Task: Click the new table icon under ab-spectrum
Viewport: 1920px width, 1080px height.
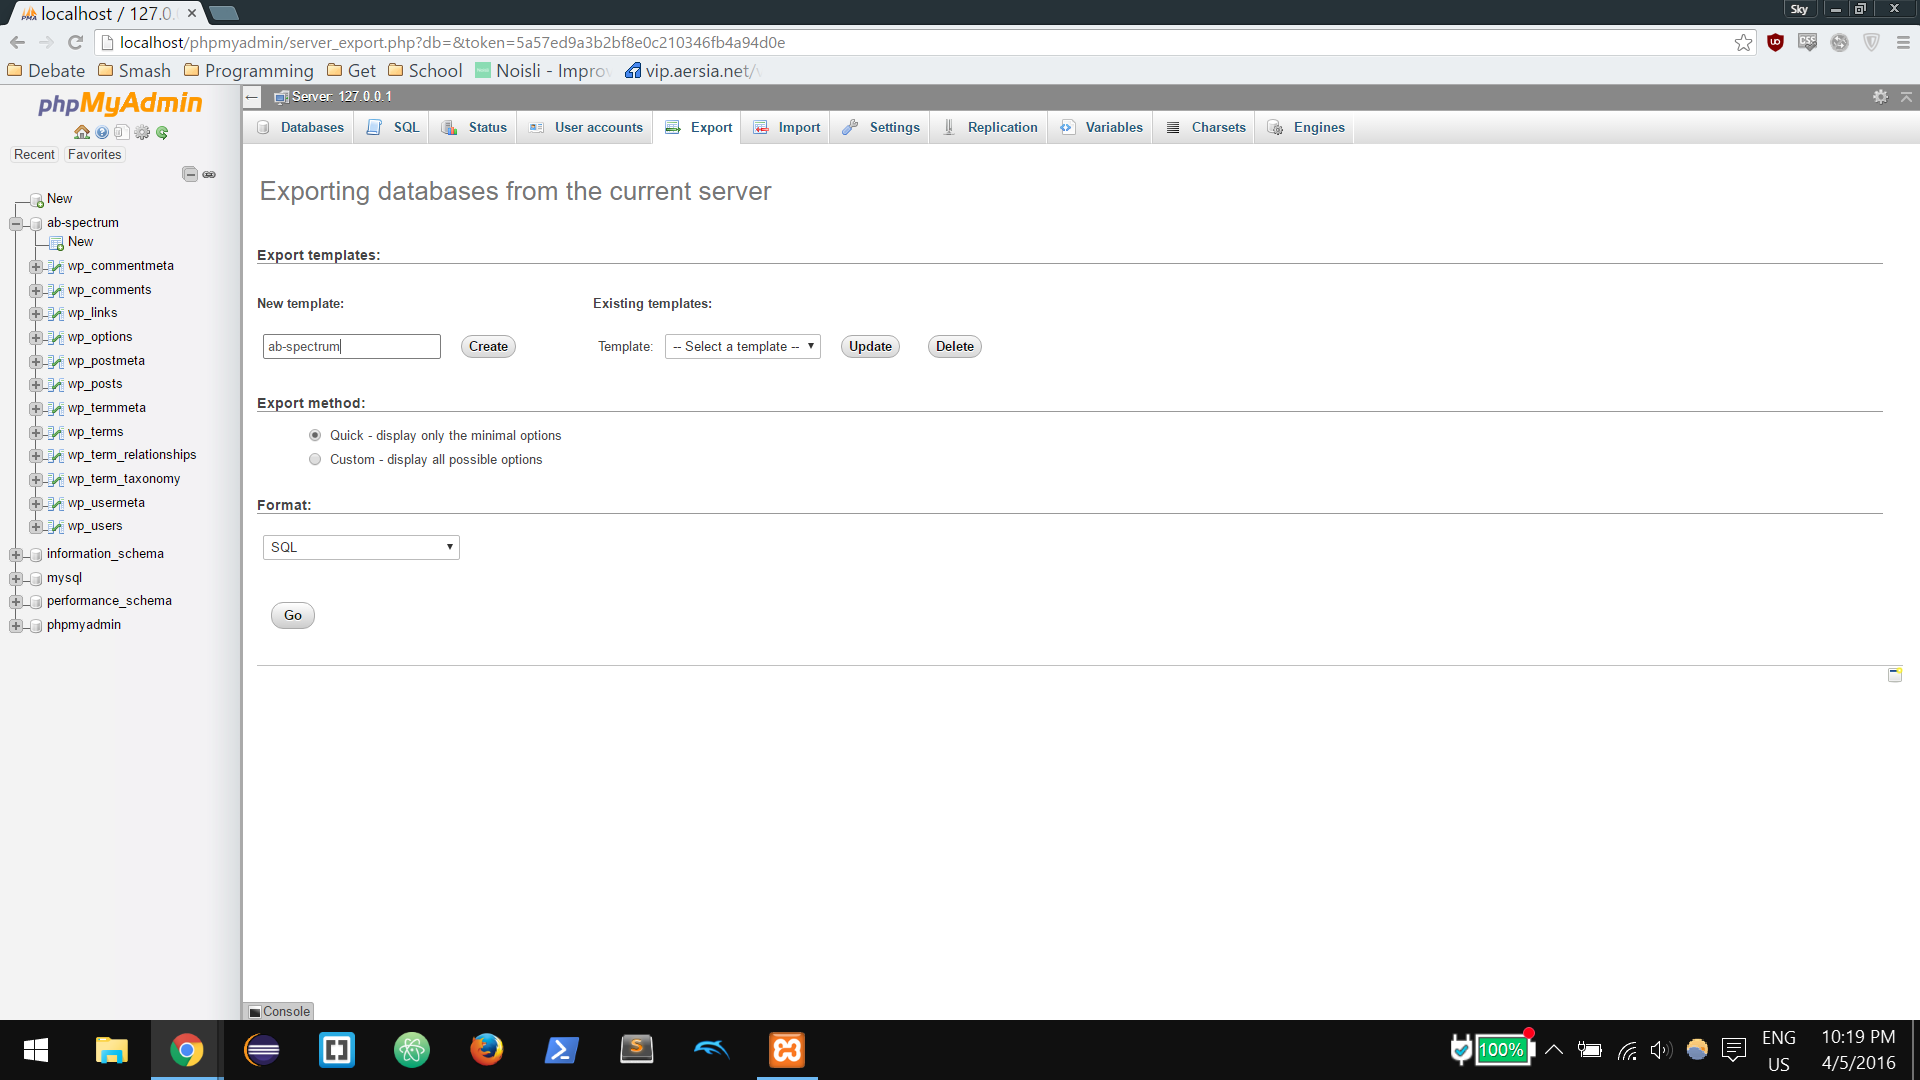Action: (57, 243)
